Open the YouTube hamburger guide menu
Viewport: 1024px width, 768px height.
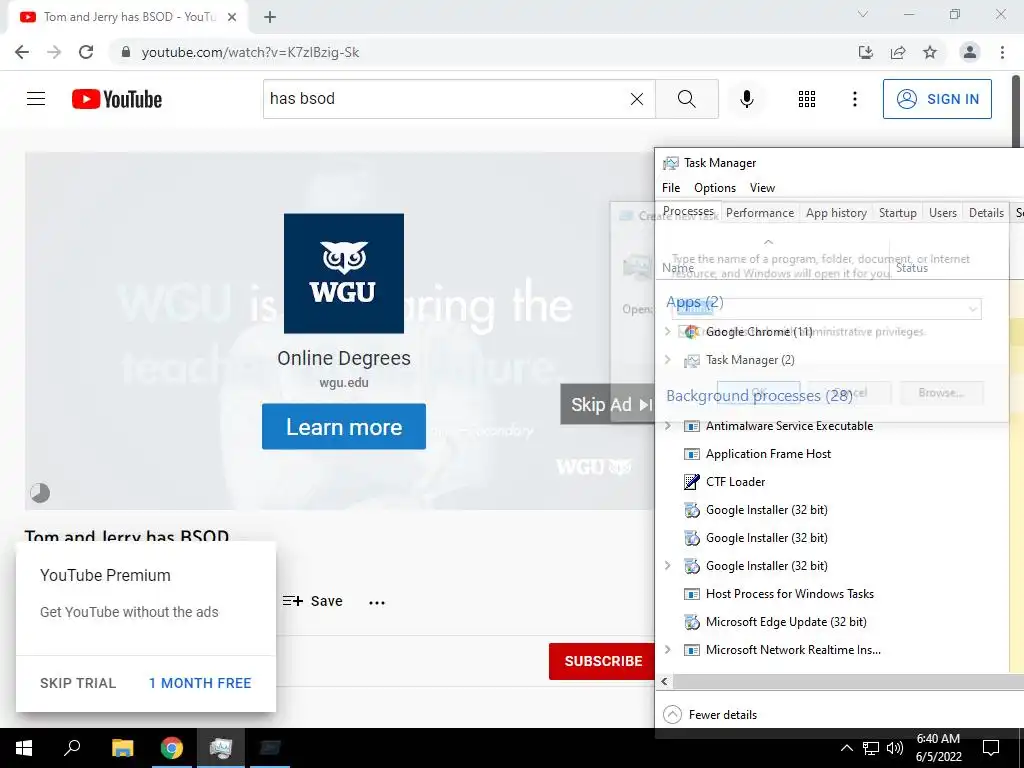tap(36, 99)
